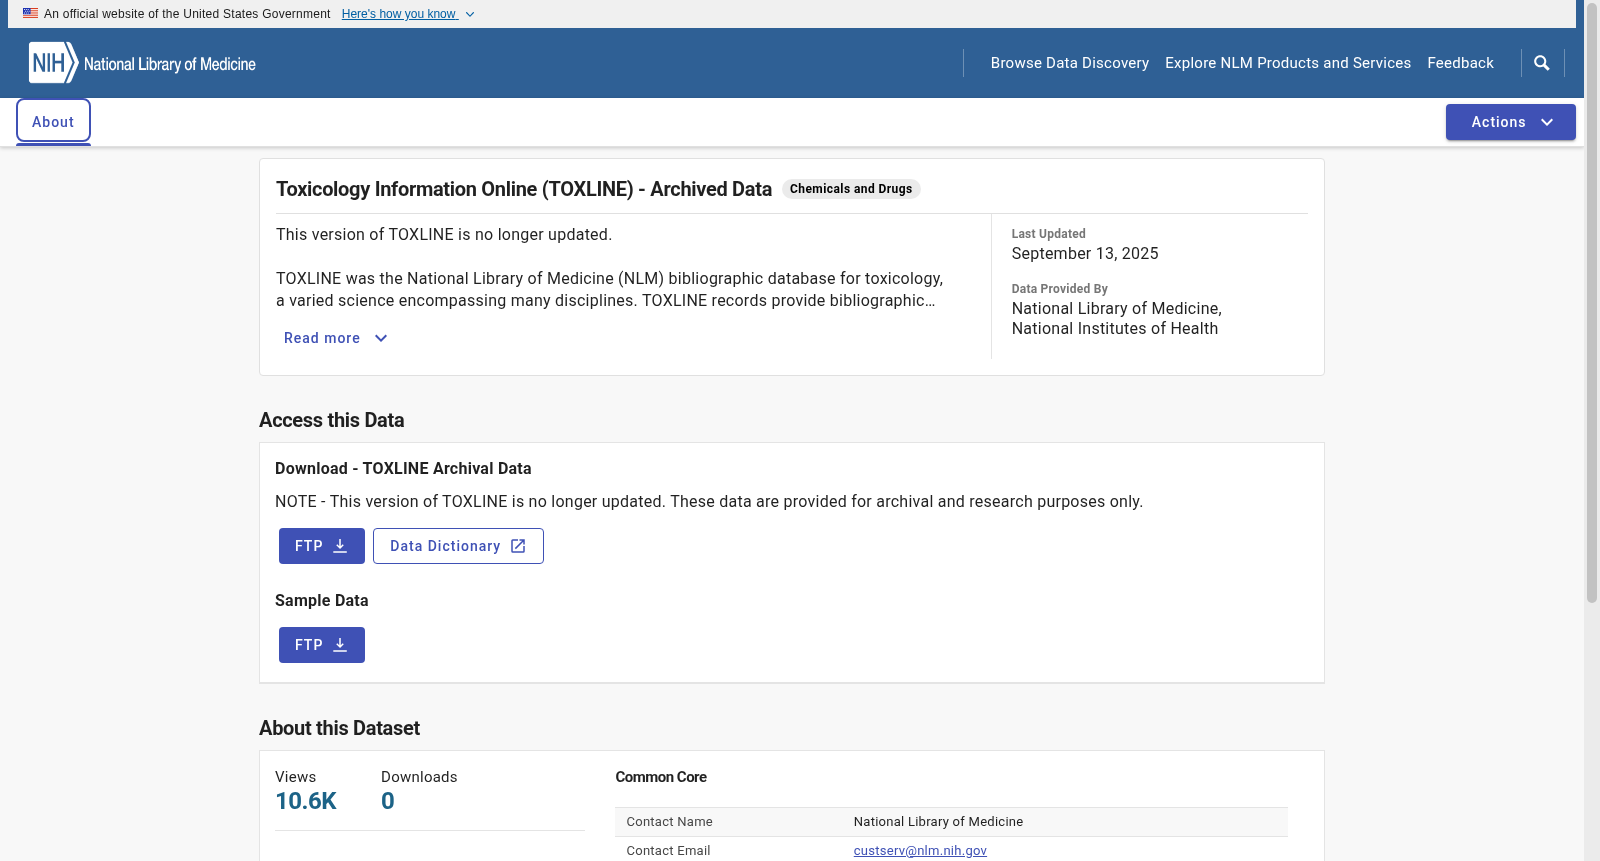Screen dimensions: 1600x861
Task: Click the Feedback link in header
Action: 1460,63
